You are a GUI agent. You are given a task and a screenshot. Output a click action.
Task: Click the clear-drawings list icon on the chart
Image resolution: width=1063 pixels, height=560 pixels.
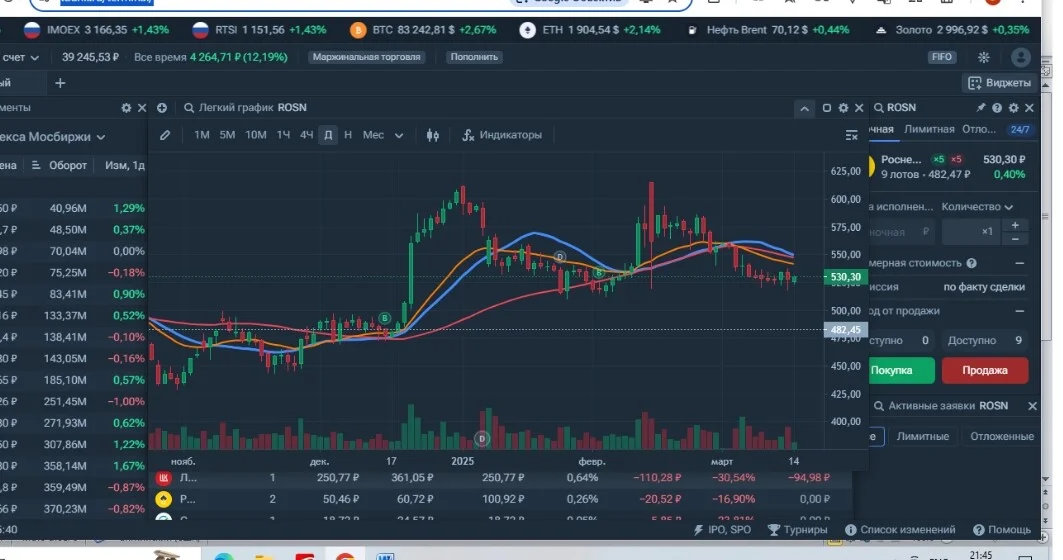[x=851, y=136]
